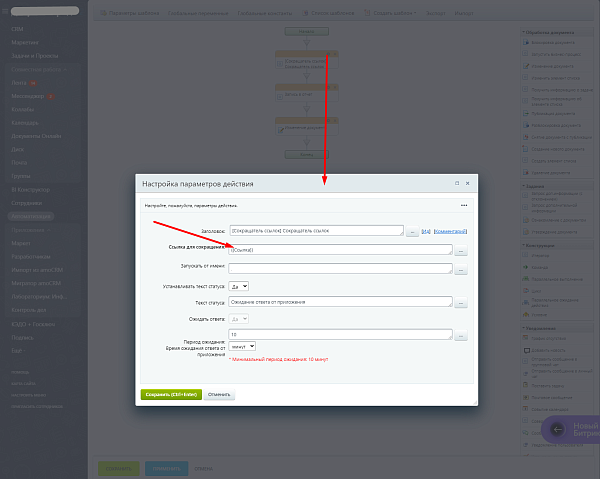Open Маркетинг in the left sidebar

tap(25, 42)
